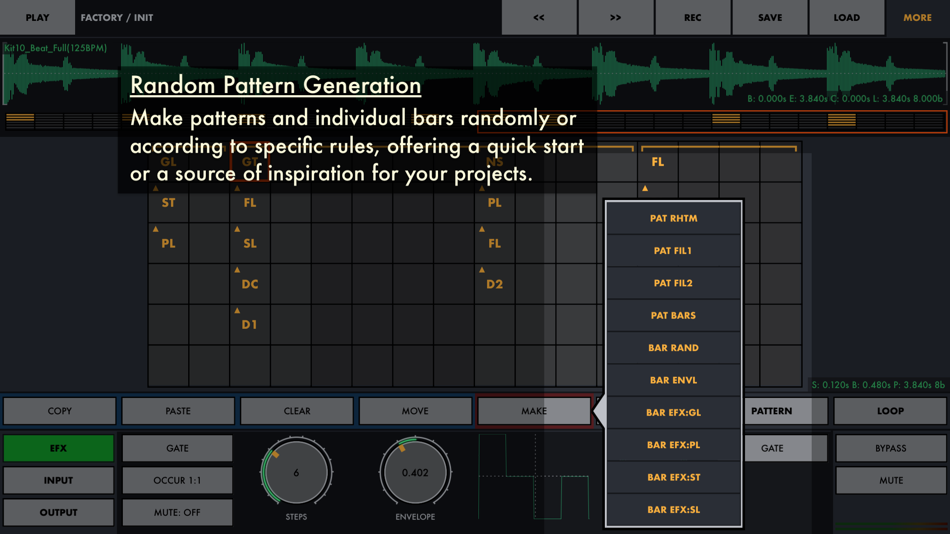
Task: Toggle GATE button beside EFX
Action: click(x=178, y=449)
